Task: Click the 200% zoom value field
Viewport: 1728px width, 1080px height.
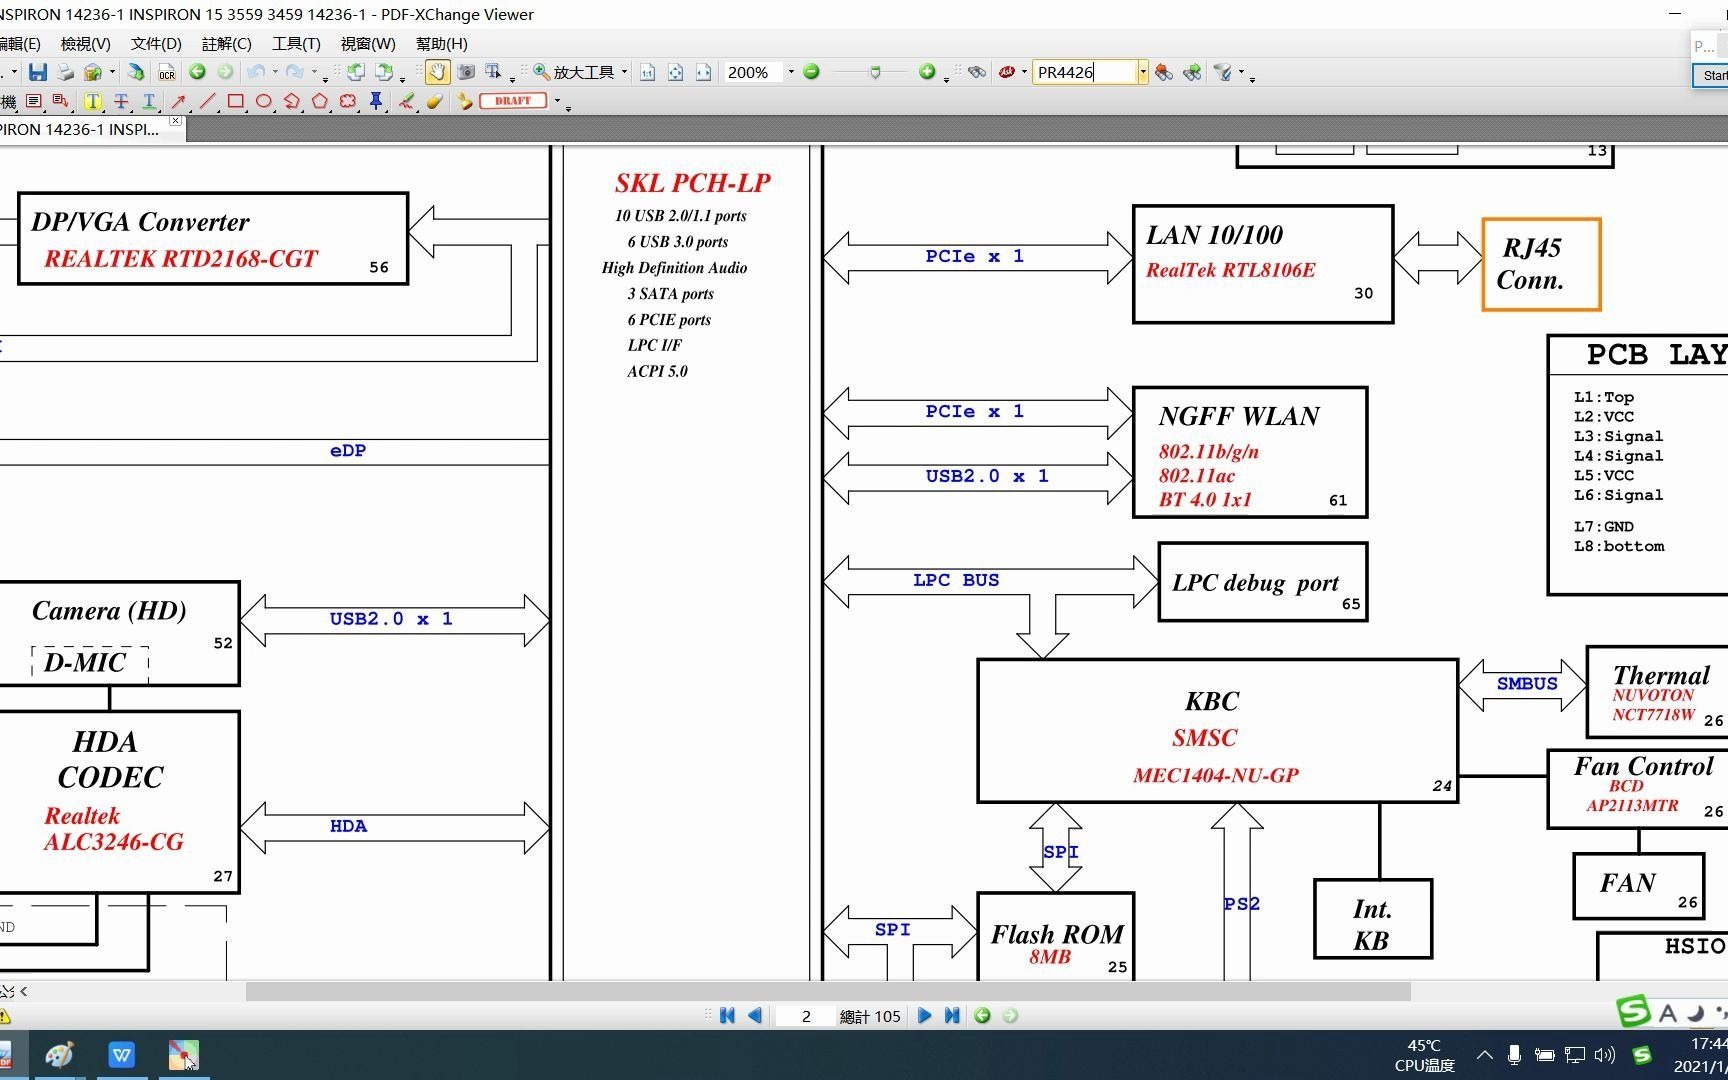Action: pos(753,72)
